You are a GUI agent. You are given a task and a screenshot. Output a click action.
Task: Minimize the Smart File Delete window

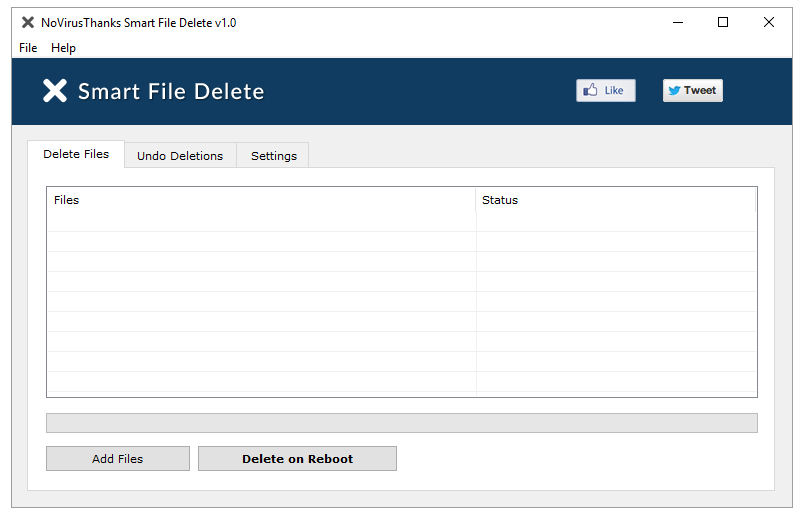tap(678, 23)
